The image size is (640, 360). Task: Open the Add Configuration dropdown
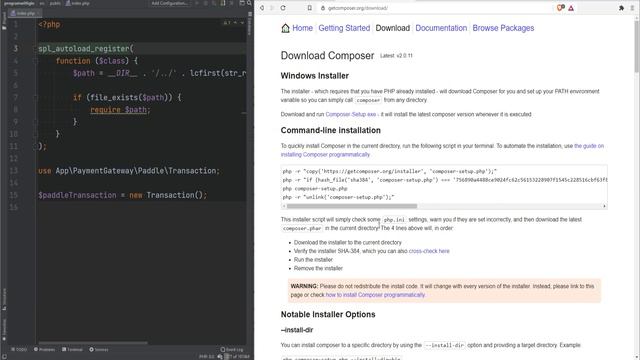click(169, 3)
